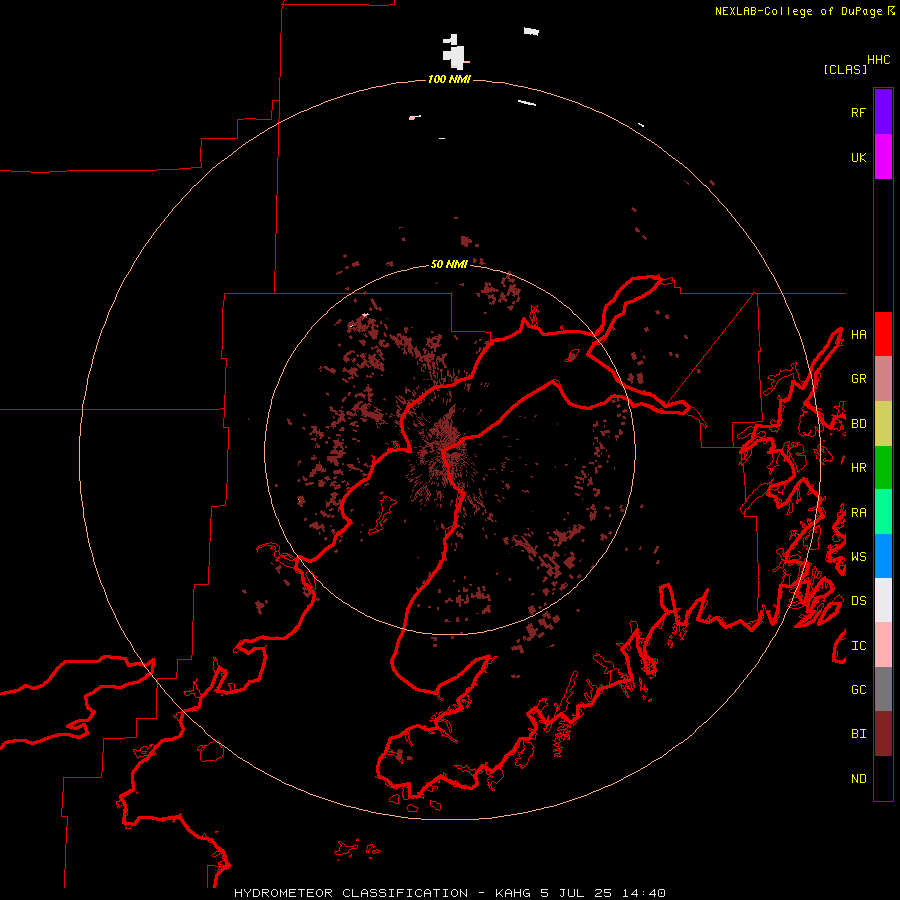The height and width of the screenshot is (900, 900).
Task: Select the BD legend label
Action: point(858,424)
